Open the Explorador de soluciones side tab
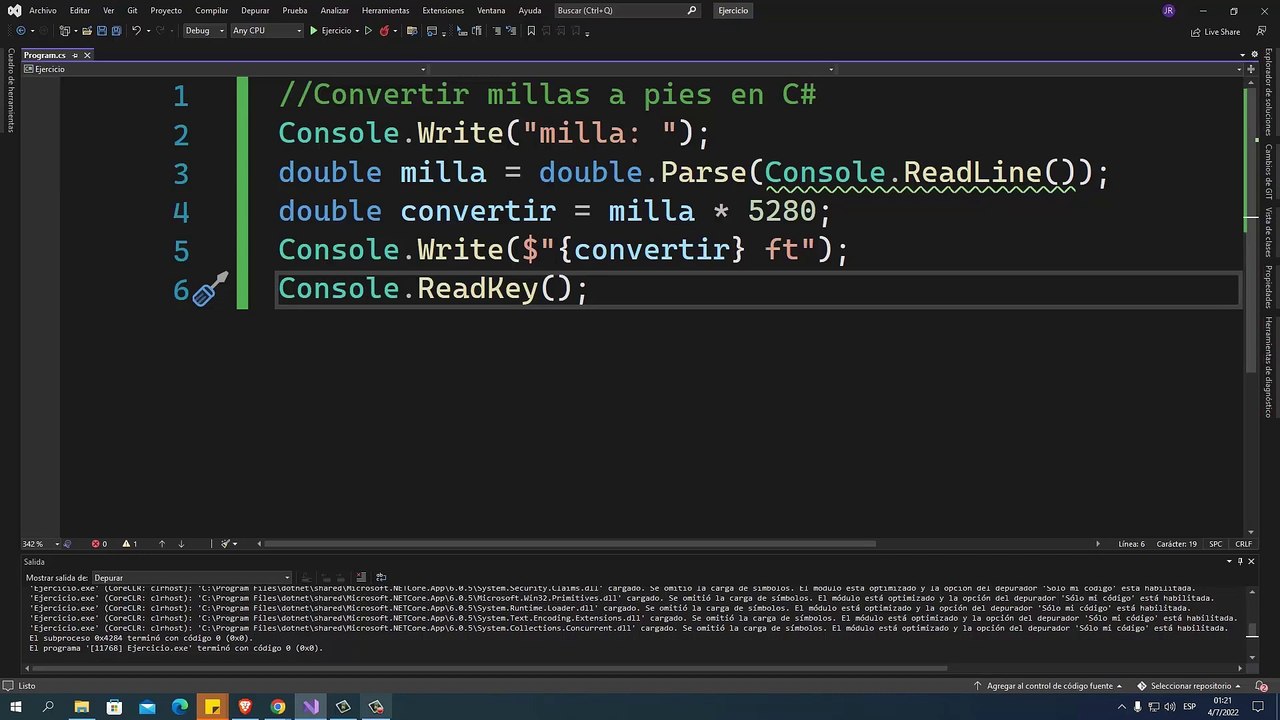The height and width of the screenshot is (720, 1280). click(x=1268, y=92)
